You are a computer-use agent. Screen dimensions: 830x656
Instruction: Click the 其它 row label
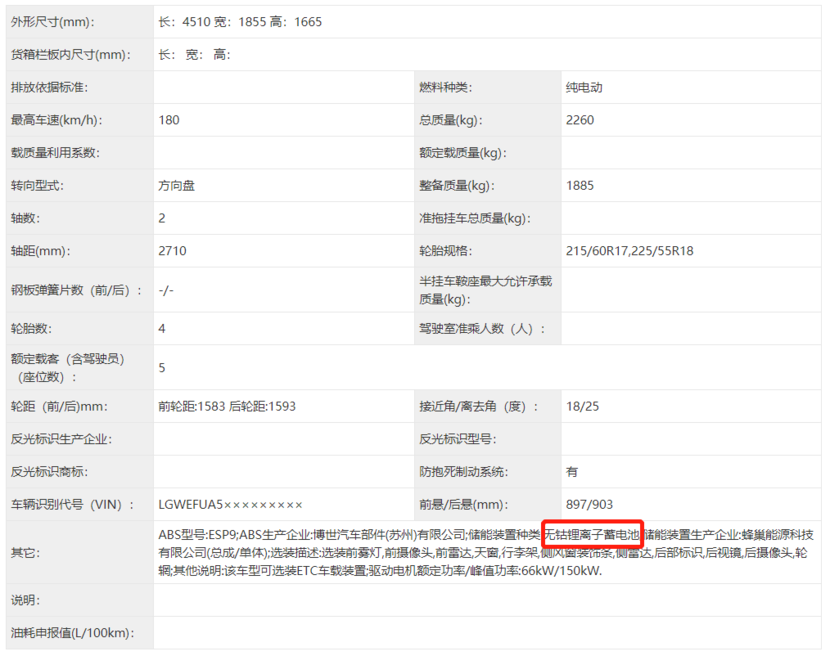coord(25,553)
